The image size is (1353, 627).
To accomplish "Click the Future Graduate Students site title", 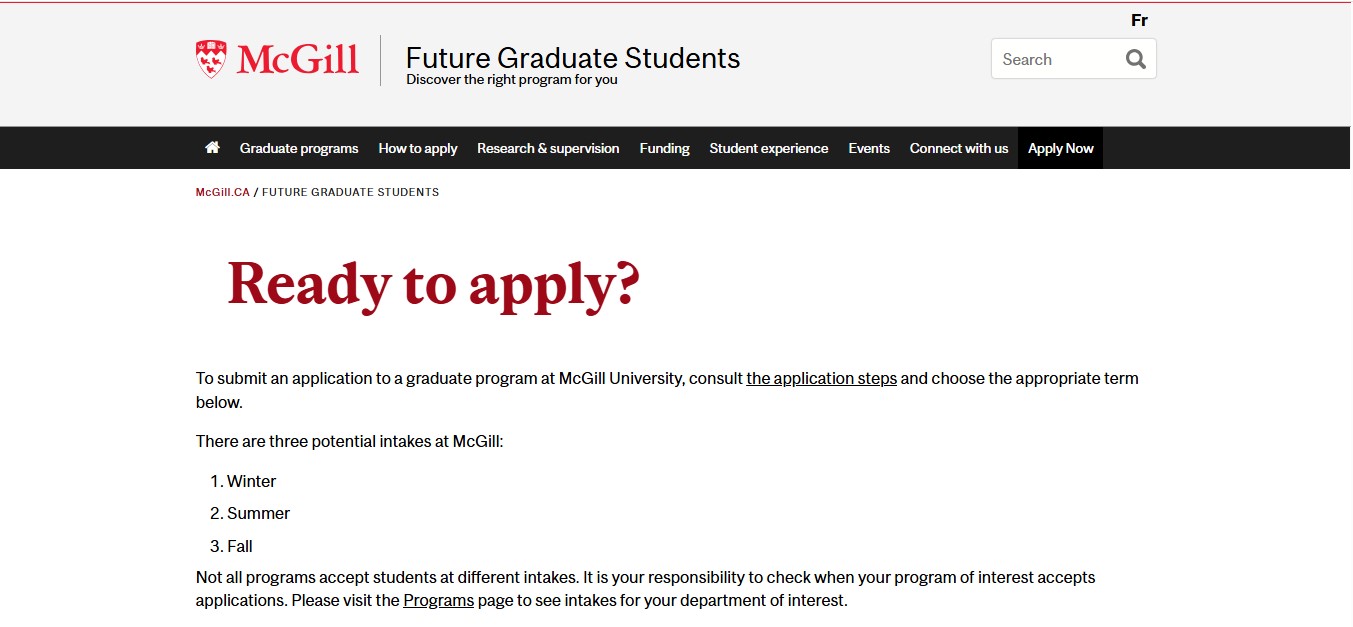I will (x=573, y=58).
